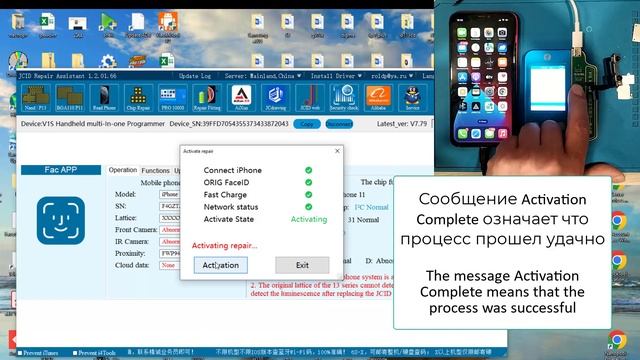
Task: Open the Nand P13 module
Action: click(36, 98)
